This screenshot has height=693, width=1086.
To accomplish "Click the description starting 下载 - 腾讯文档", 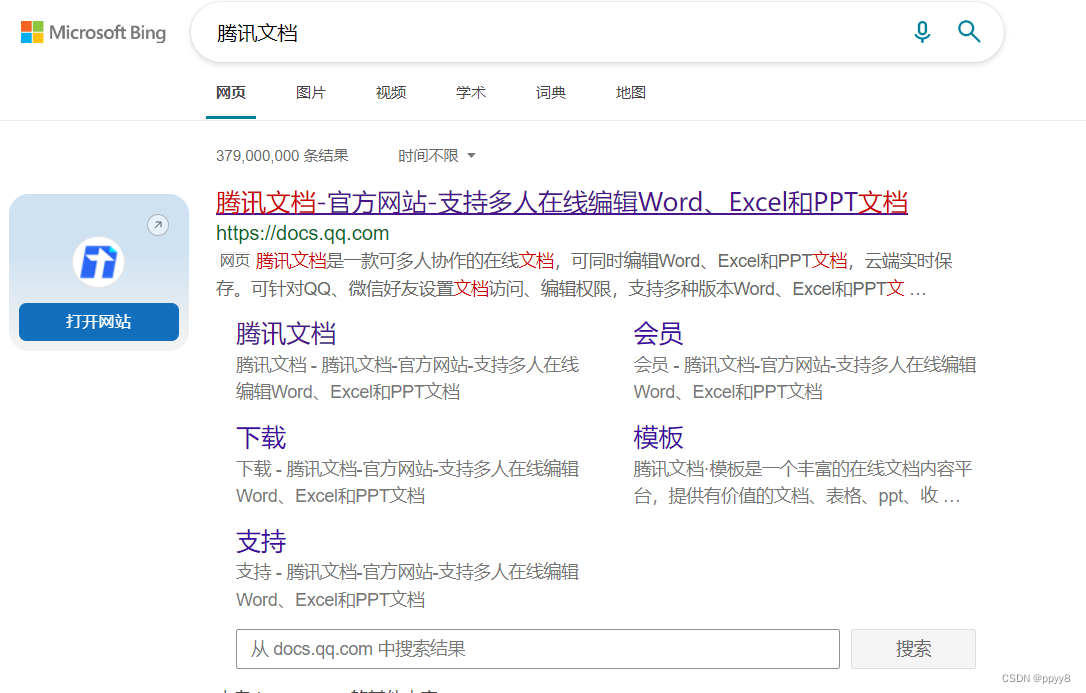I will coord(407,483).
